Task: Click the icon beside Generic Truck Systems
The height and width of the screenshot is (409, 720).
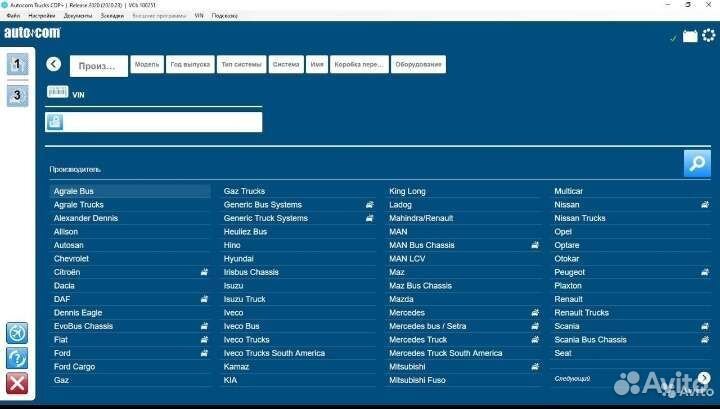Action: (x=369, y=218)
